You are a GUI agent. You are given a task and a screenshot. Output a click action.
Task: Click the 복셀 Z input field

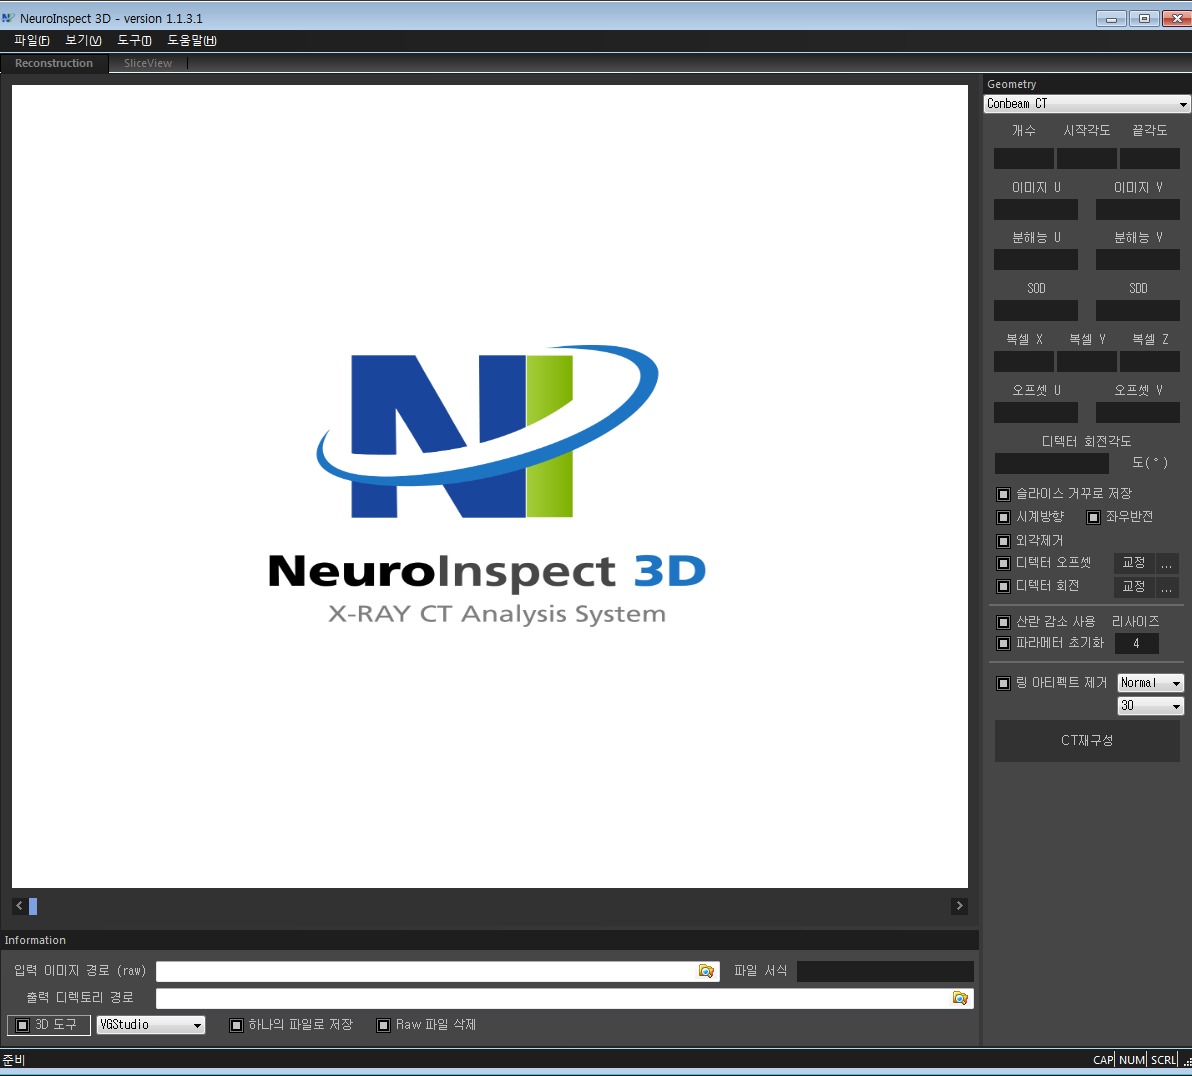1149,361
